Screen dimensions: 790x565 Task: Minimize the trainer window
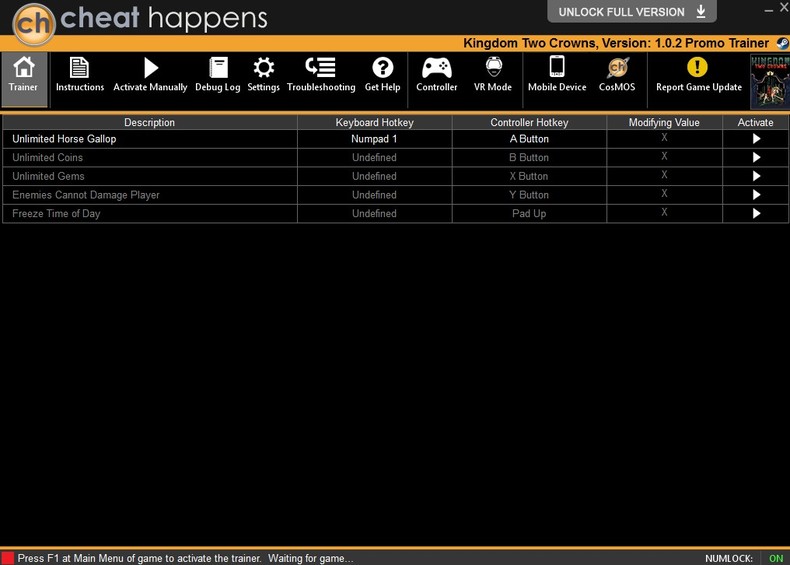click(x=768, y=10)
